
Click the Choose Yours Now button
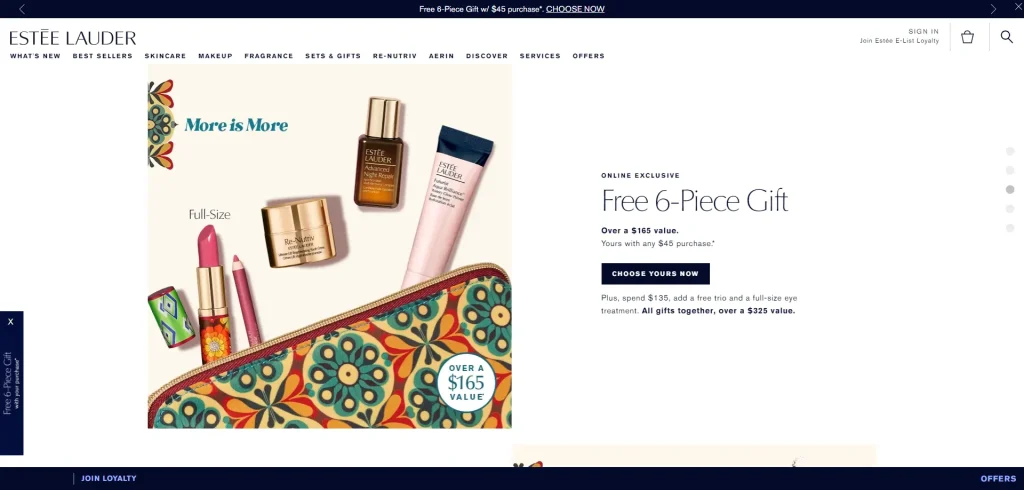[x=655, y=274]
